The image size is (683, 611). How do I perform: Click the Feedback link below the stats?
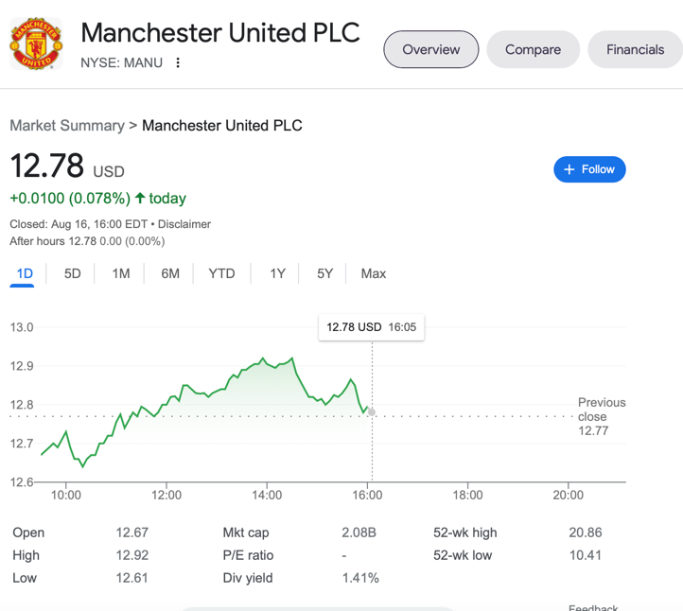coord(594,606)
